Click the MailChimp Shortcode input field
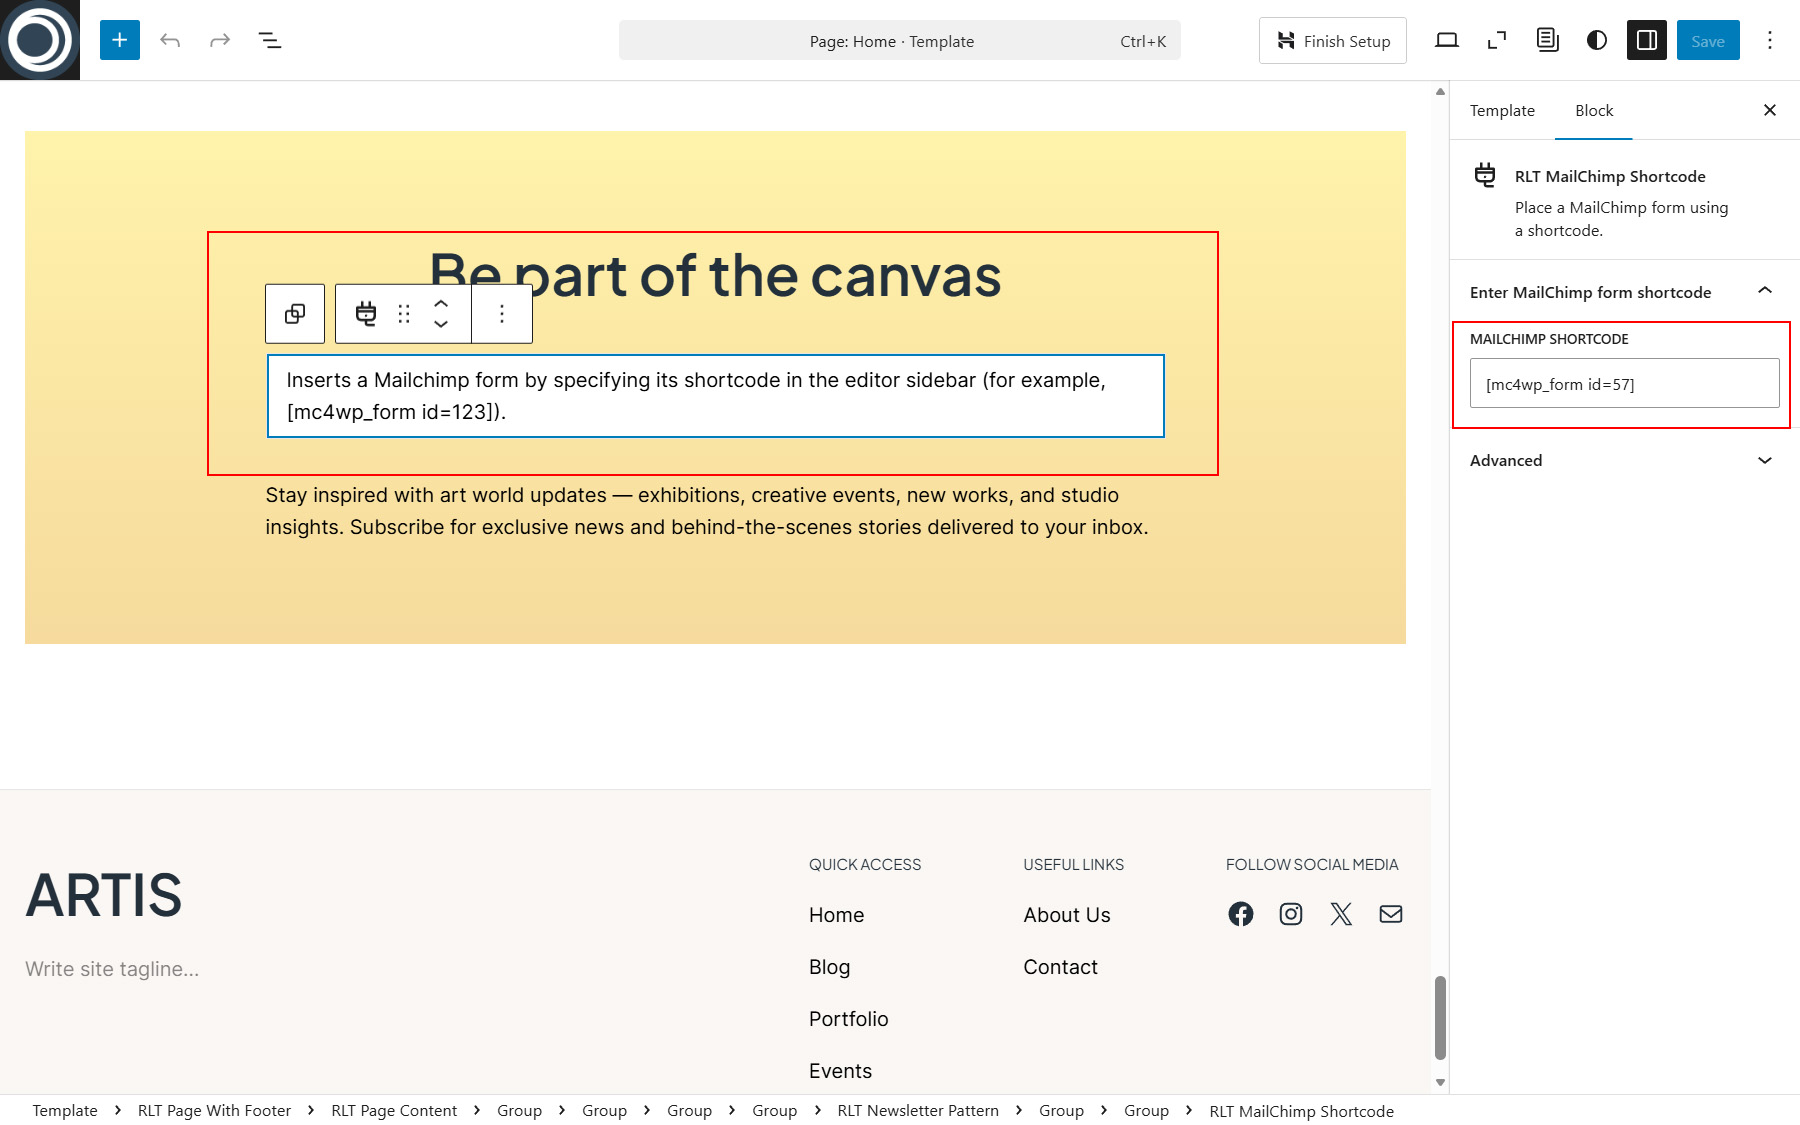Screen dimensions: 1800x1125 [1624, 384]
